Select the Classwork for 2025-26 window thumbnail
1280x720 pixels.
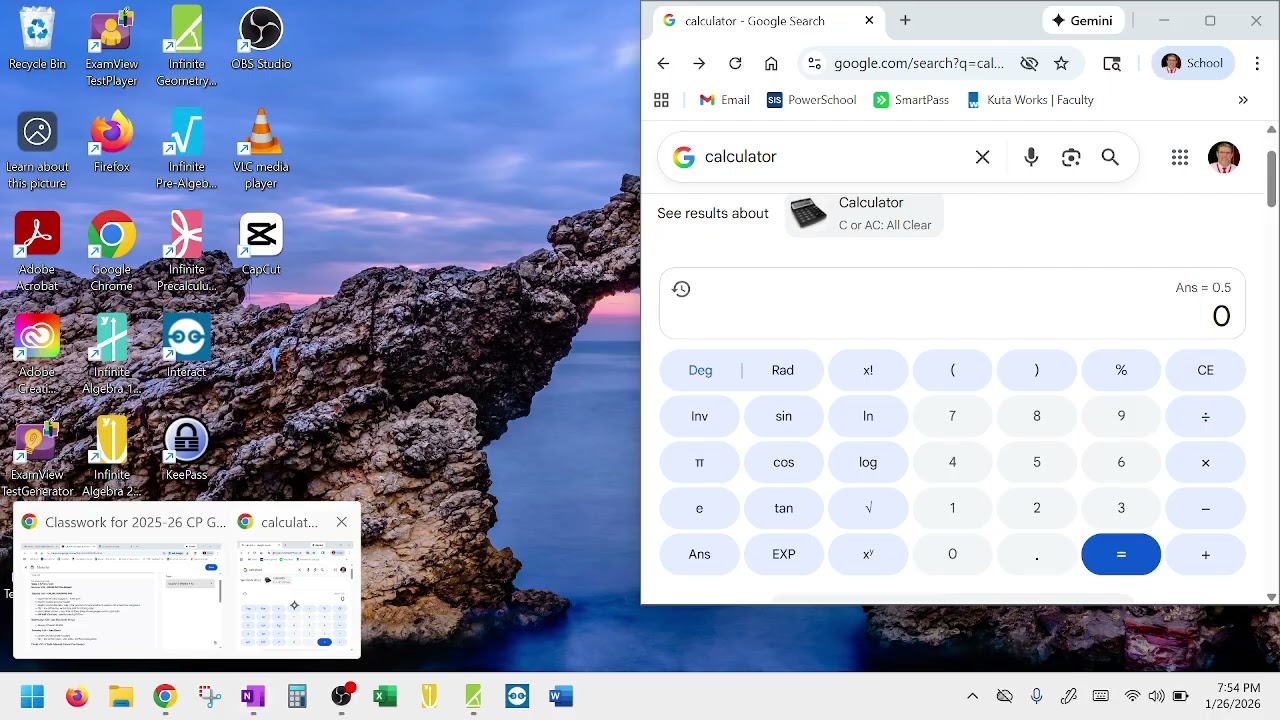coord(121,581)
